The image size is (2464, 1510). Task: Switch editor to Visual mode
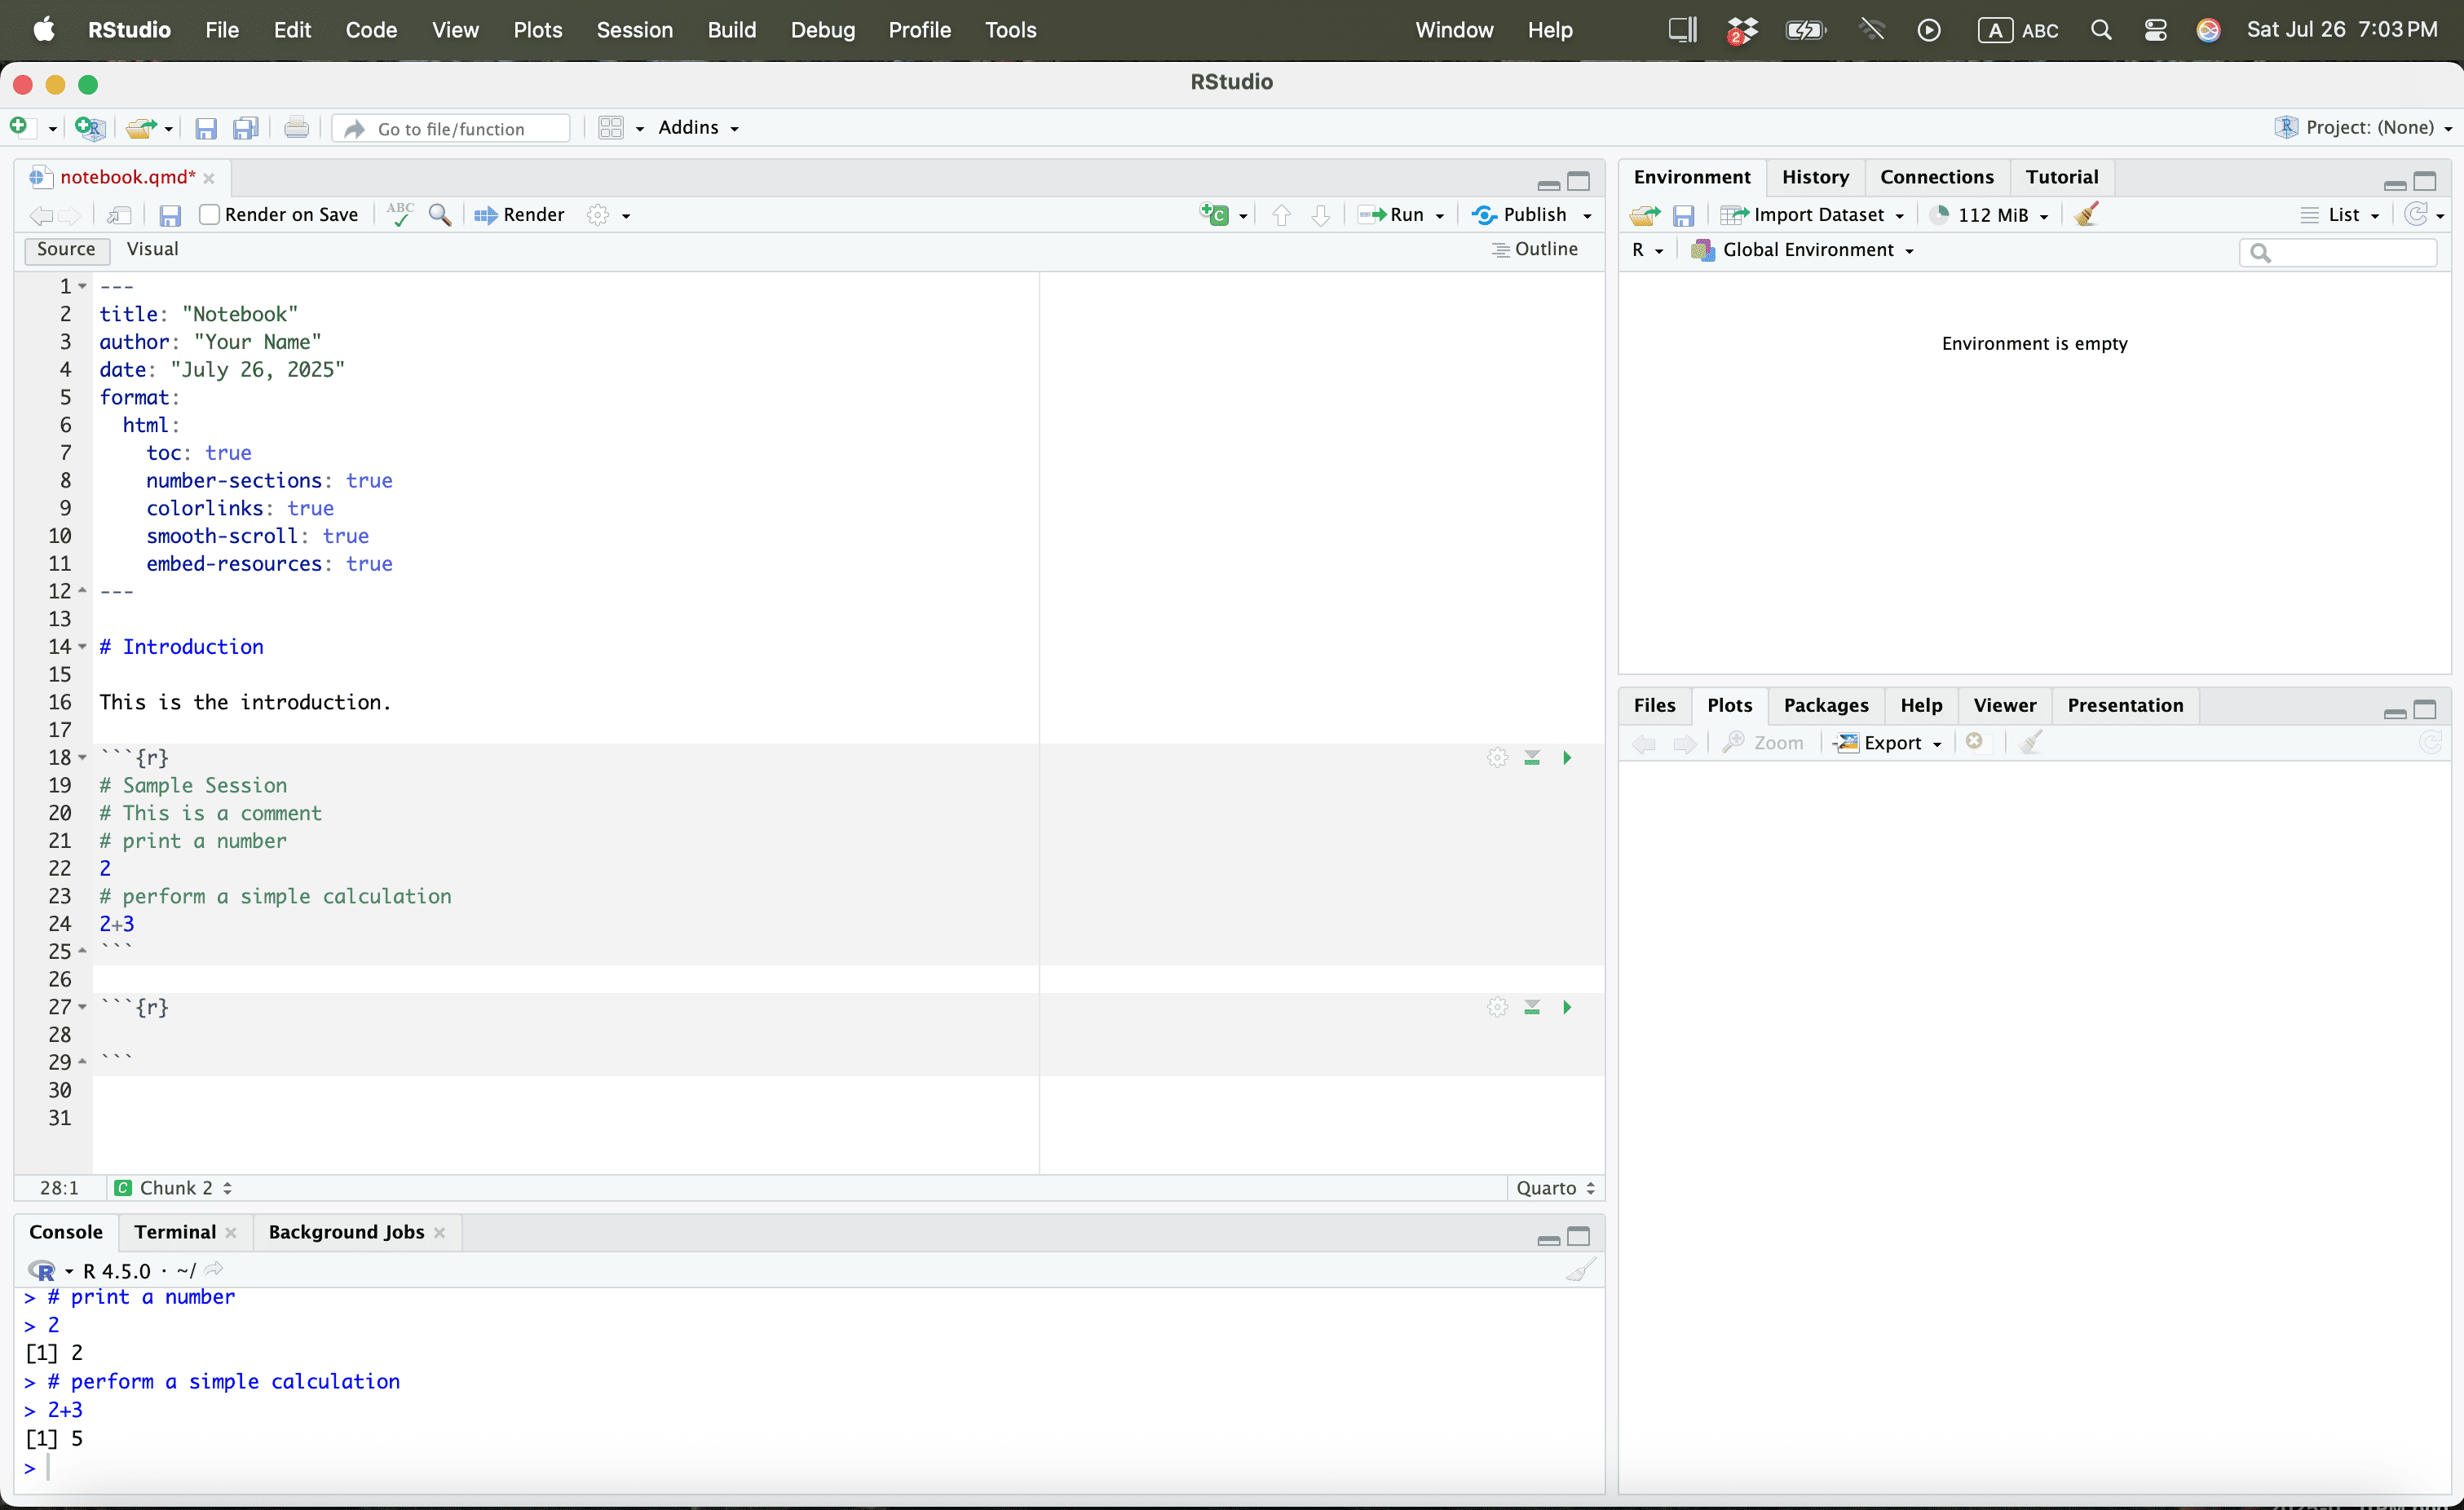pos(152,249)
